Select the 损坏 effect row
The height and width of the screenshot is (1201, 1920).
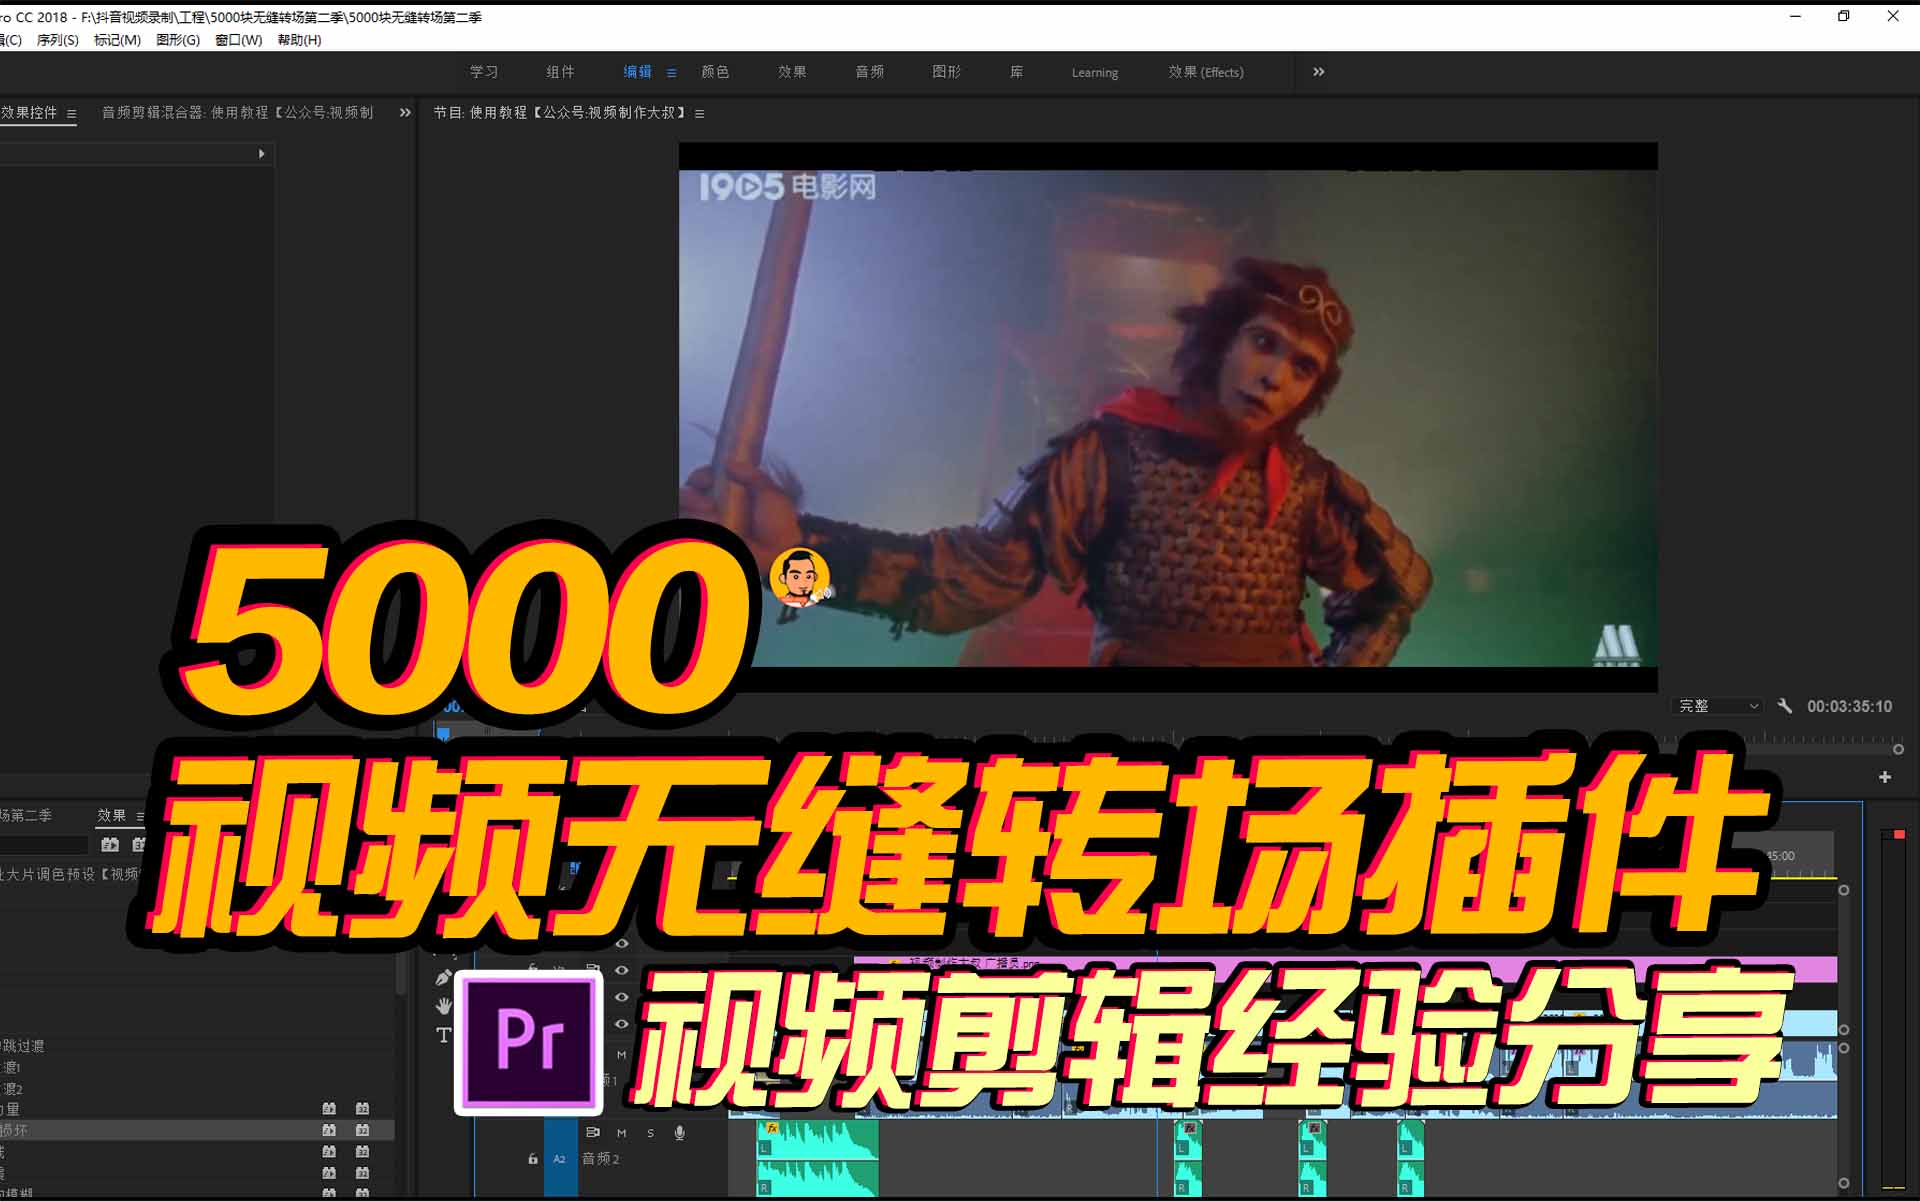(197, 1130)
